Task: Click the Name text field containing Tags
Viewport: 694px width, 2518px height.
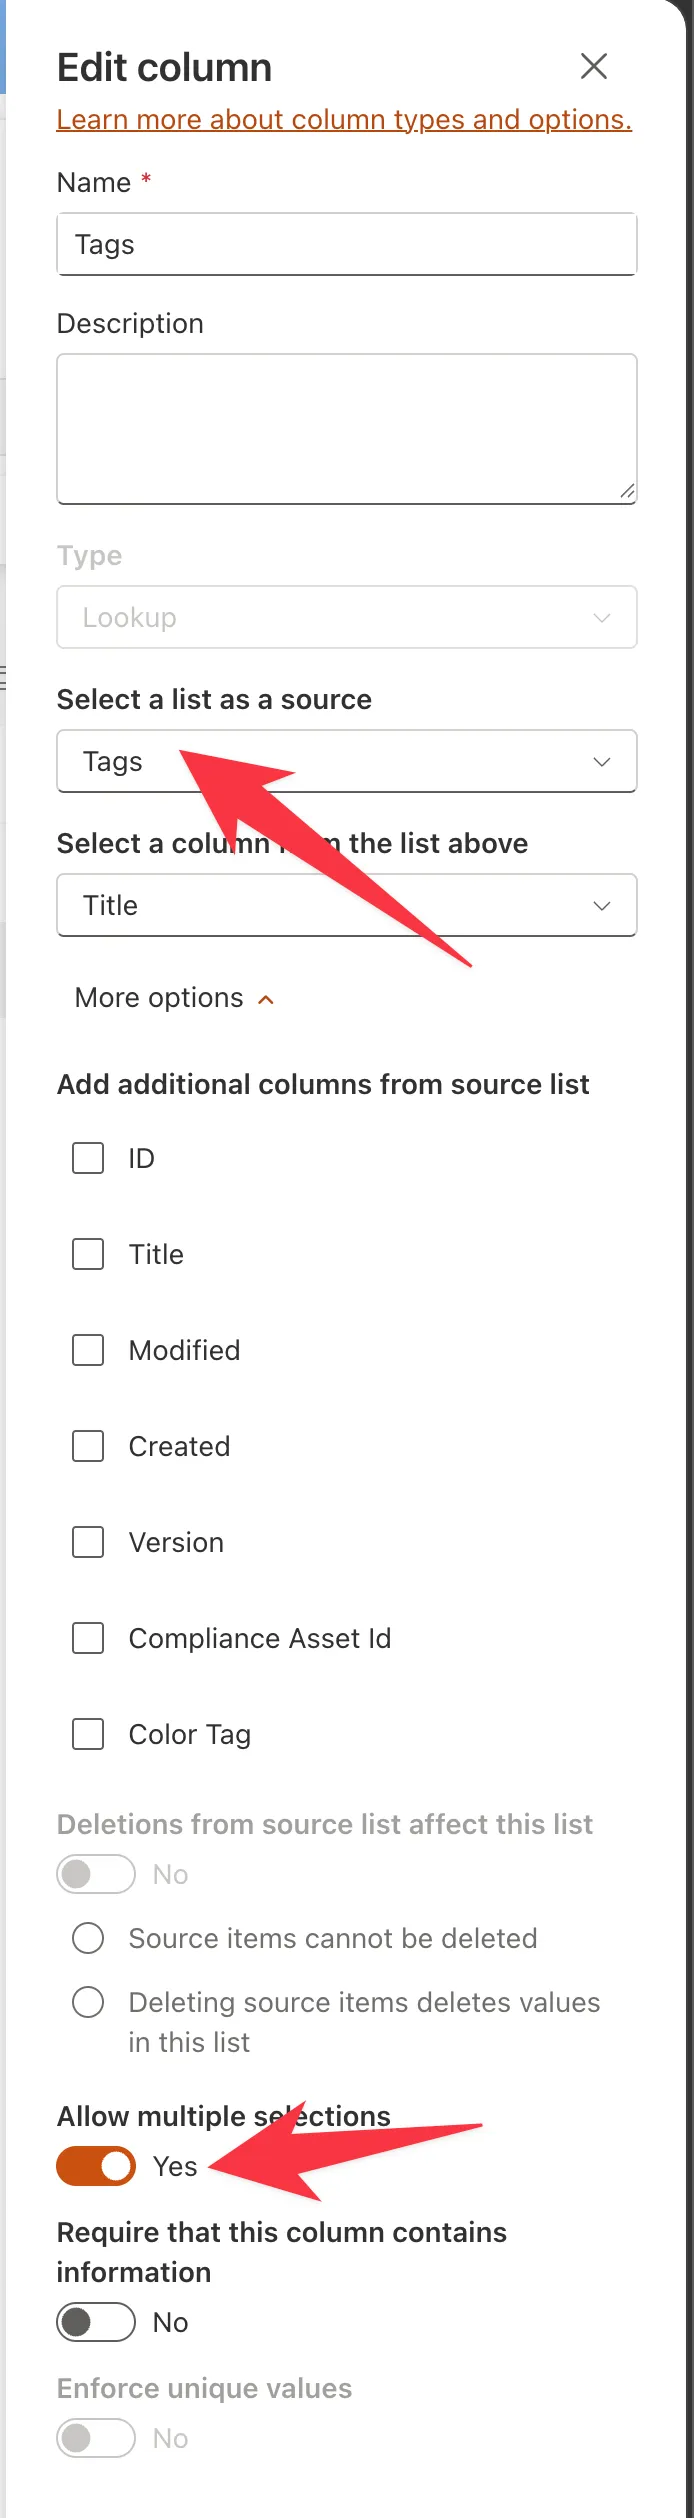Action: click(347, 244)
